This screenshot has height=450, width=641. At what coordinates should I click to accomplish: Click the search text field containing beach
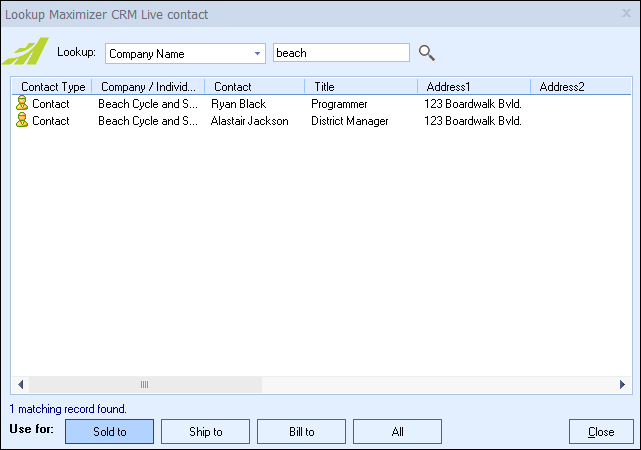(340, 53)
